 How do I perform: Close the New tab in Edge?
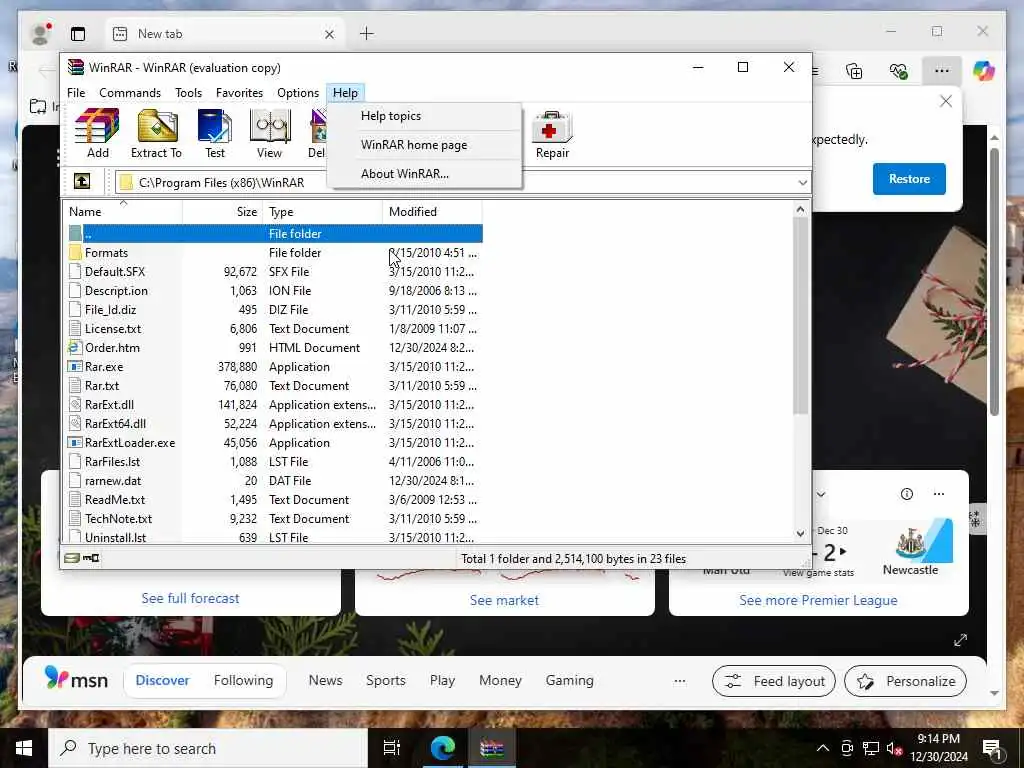[x=329, y=34]
